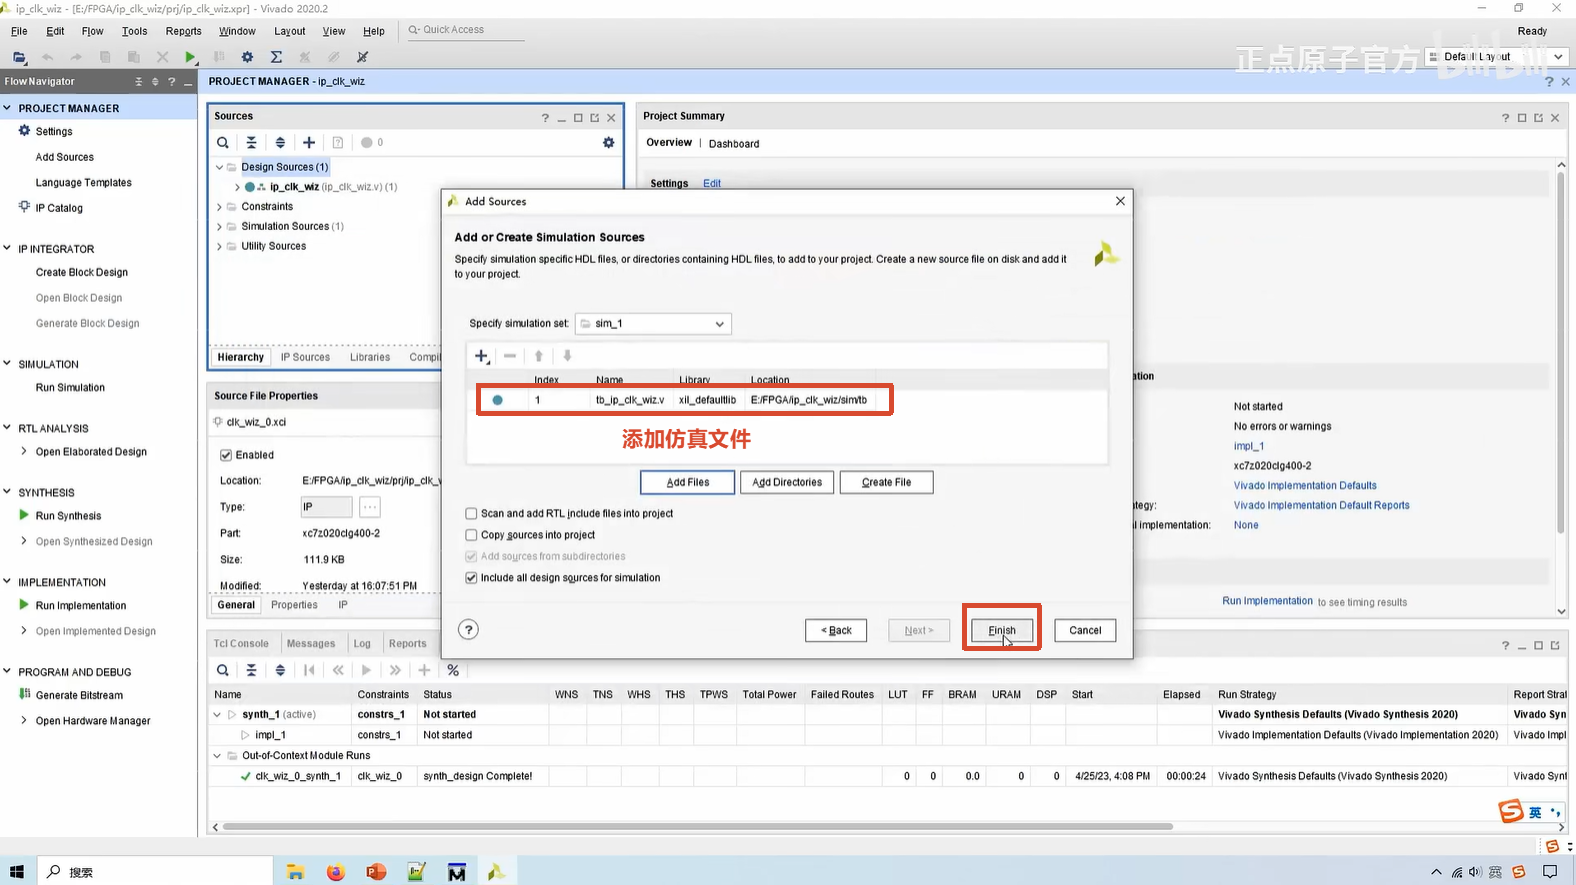This screenshot has height=885, width=1576.
Task: Expand all items in Sources panel
Action: (x=280, y=143)
